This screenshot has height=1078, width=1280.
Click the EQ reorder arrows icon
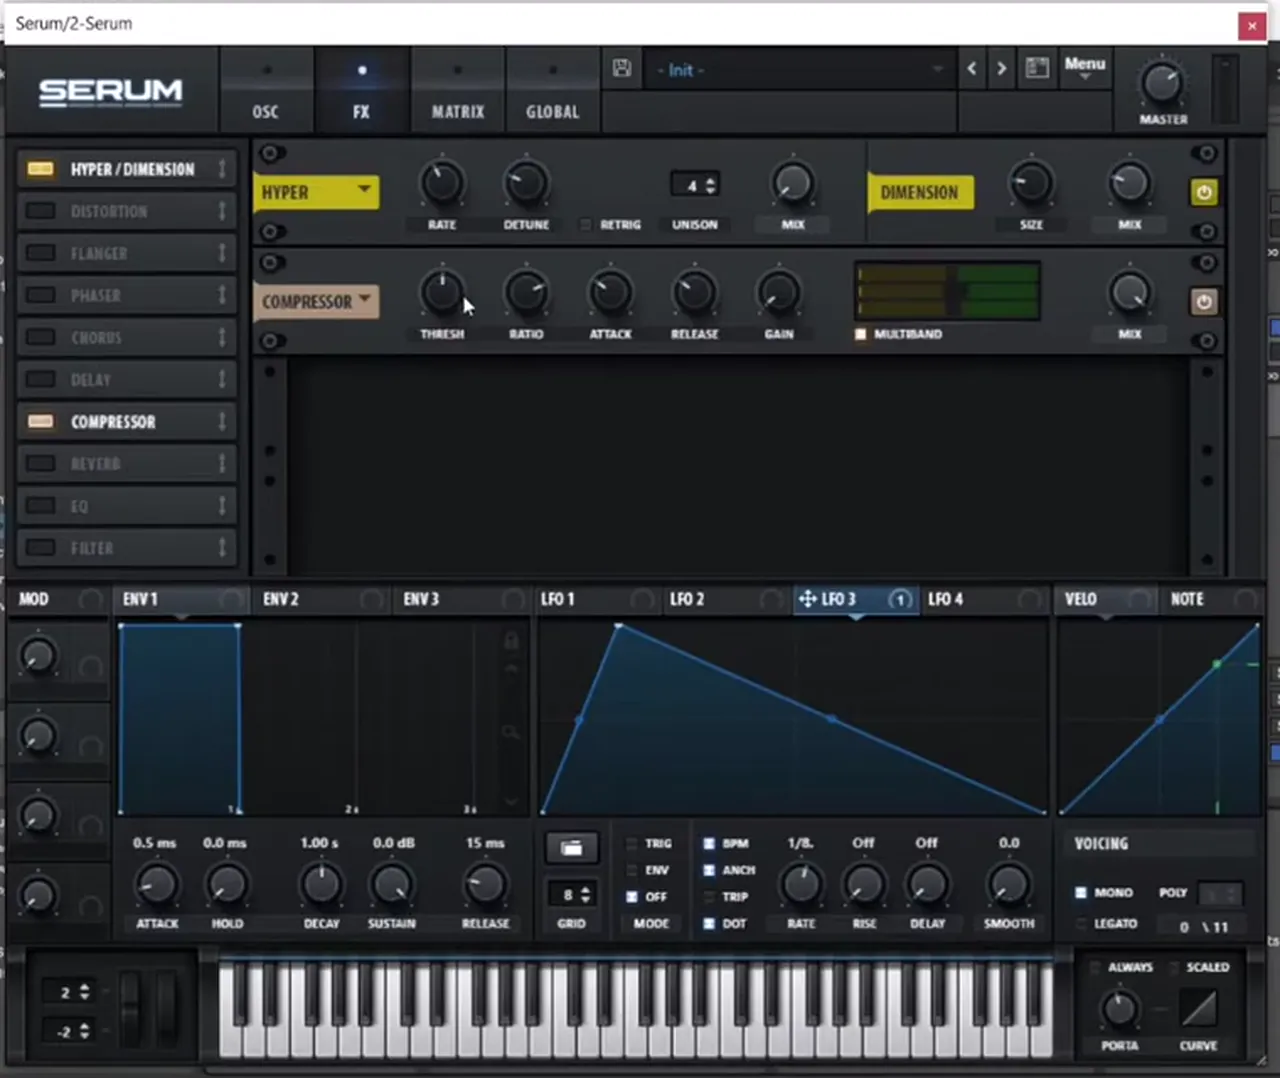(x=222, y=505)
